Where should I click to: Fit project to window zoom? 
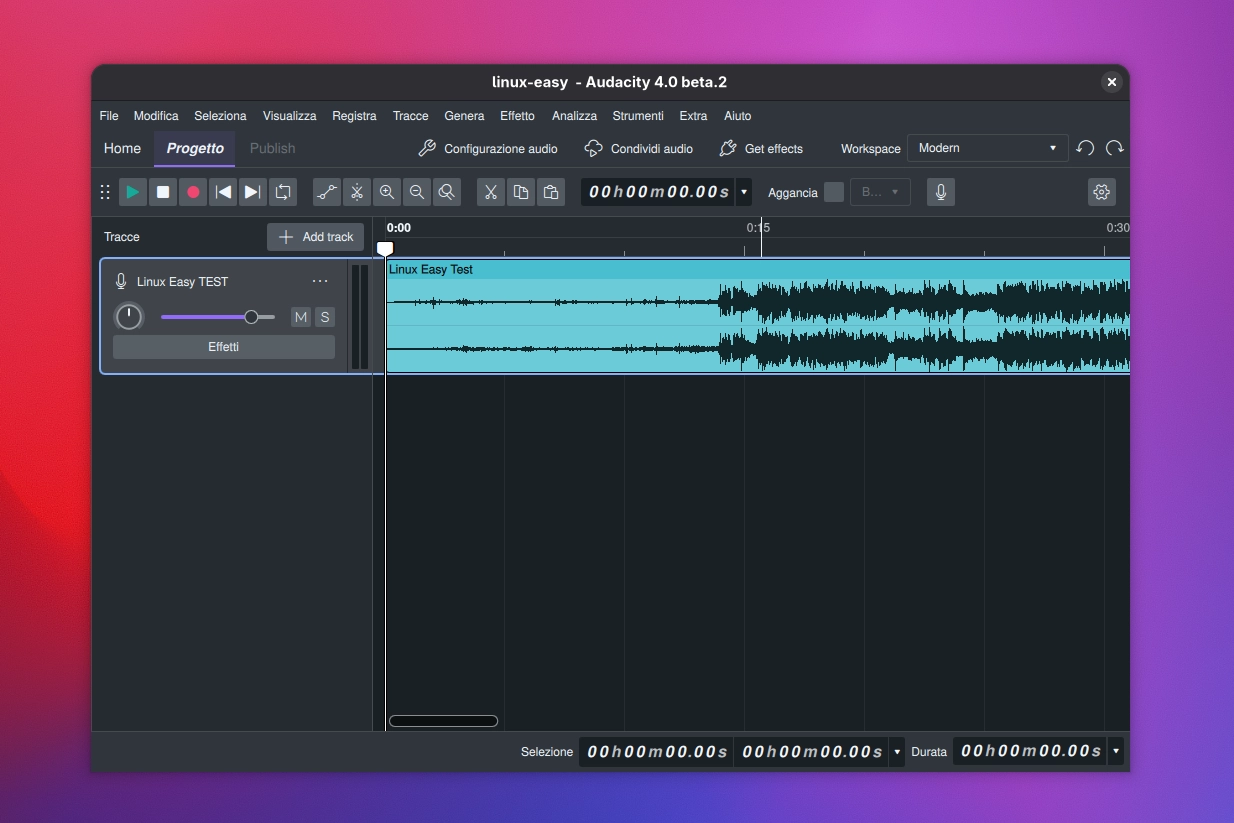coord(447,192)
